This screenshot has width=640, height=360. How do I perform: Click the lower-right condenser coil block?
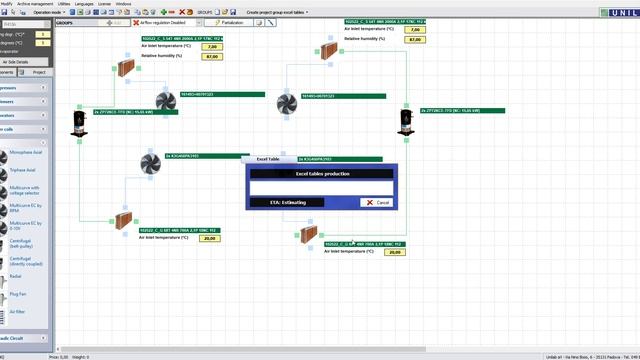(309, 235)
